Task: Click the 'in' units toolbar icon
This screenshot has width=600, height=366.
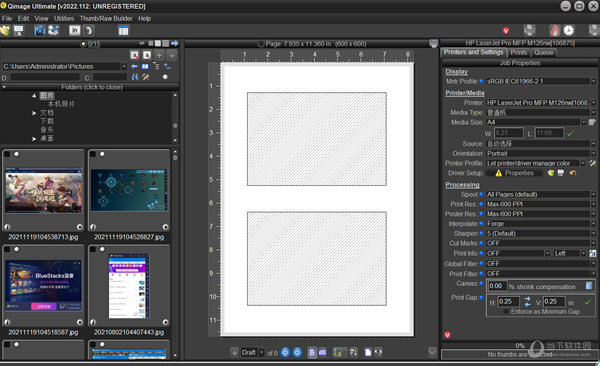Action: tap(74, 30)
